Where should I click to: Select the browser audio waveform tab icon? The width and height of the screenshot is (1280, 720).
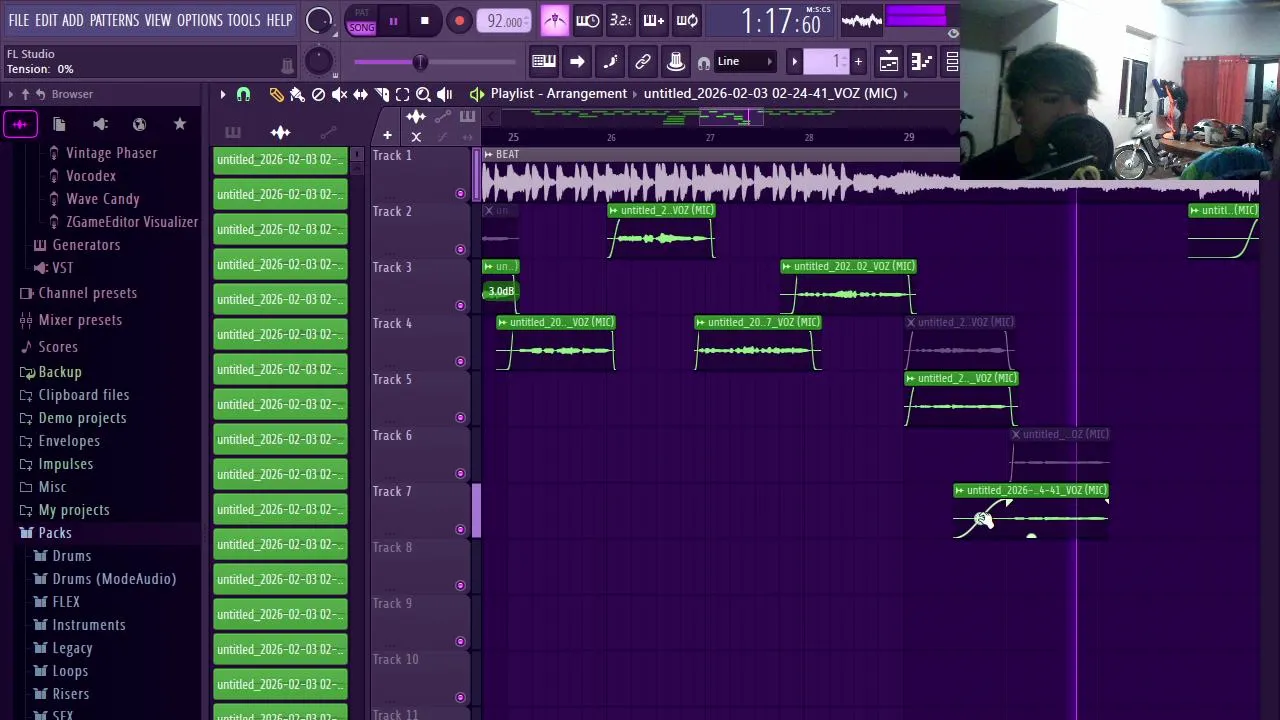[x=20, y=124]
